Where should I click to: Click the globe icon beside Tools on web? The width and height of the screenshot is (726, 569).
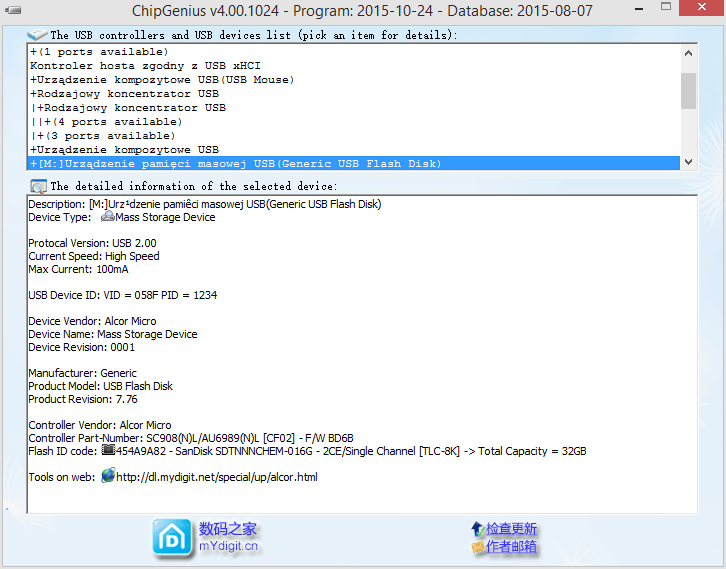click(x=108, y=475)
